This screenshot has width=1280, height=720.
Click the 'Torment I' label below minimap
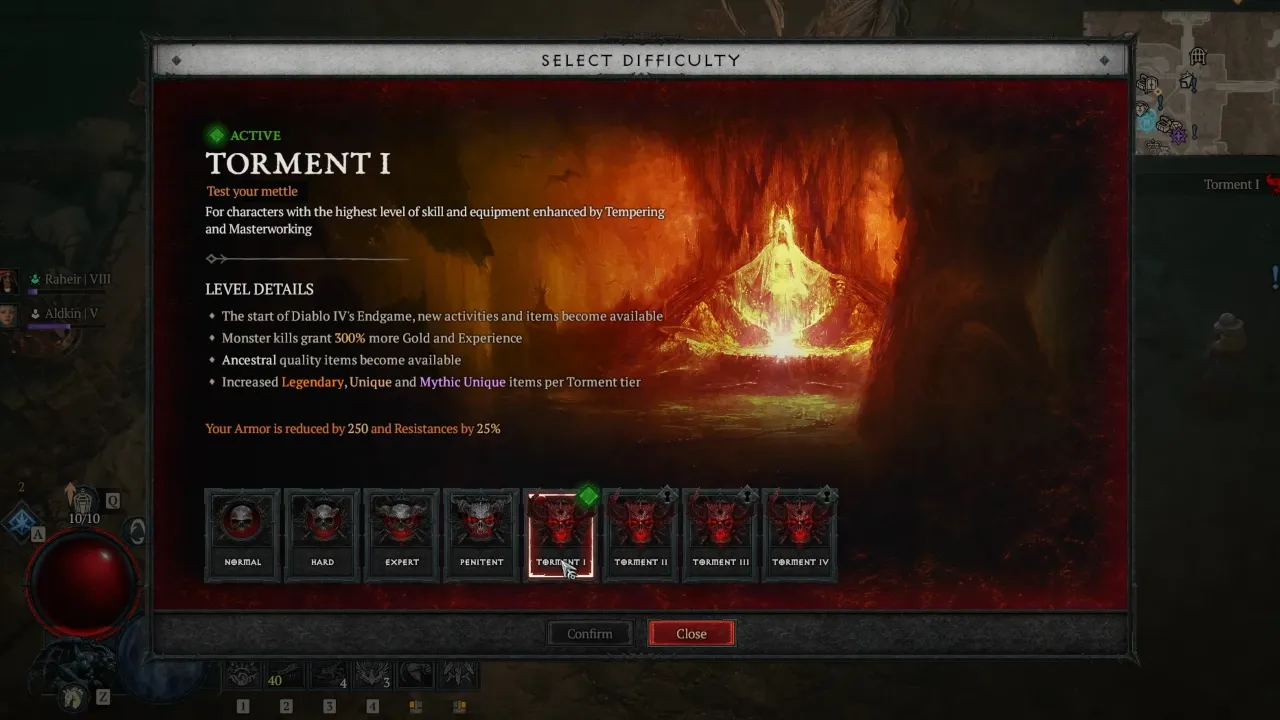(x=1231, y=184)
